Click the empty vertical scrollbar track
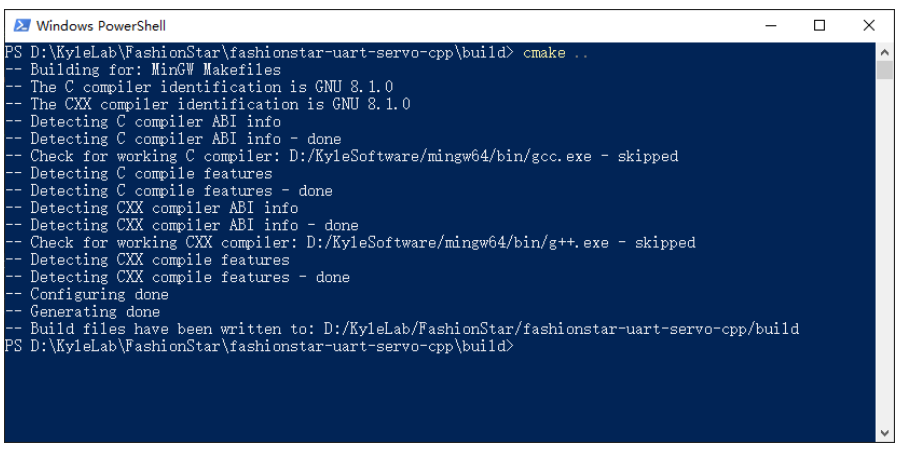The image size is (900, 451). click(x=884, y=250)
